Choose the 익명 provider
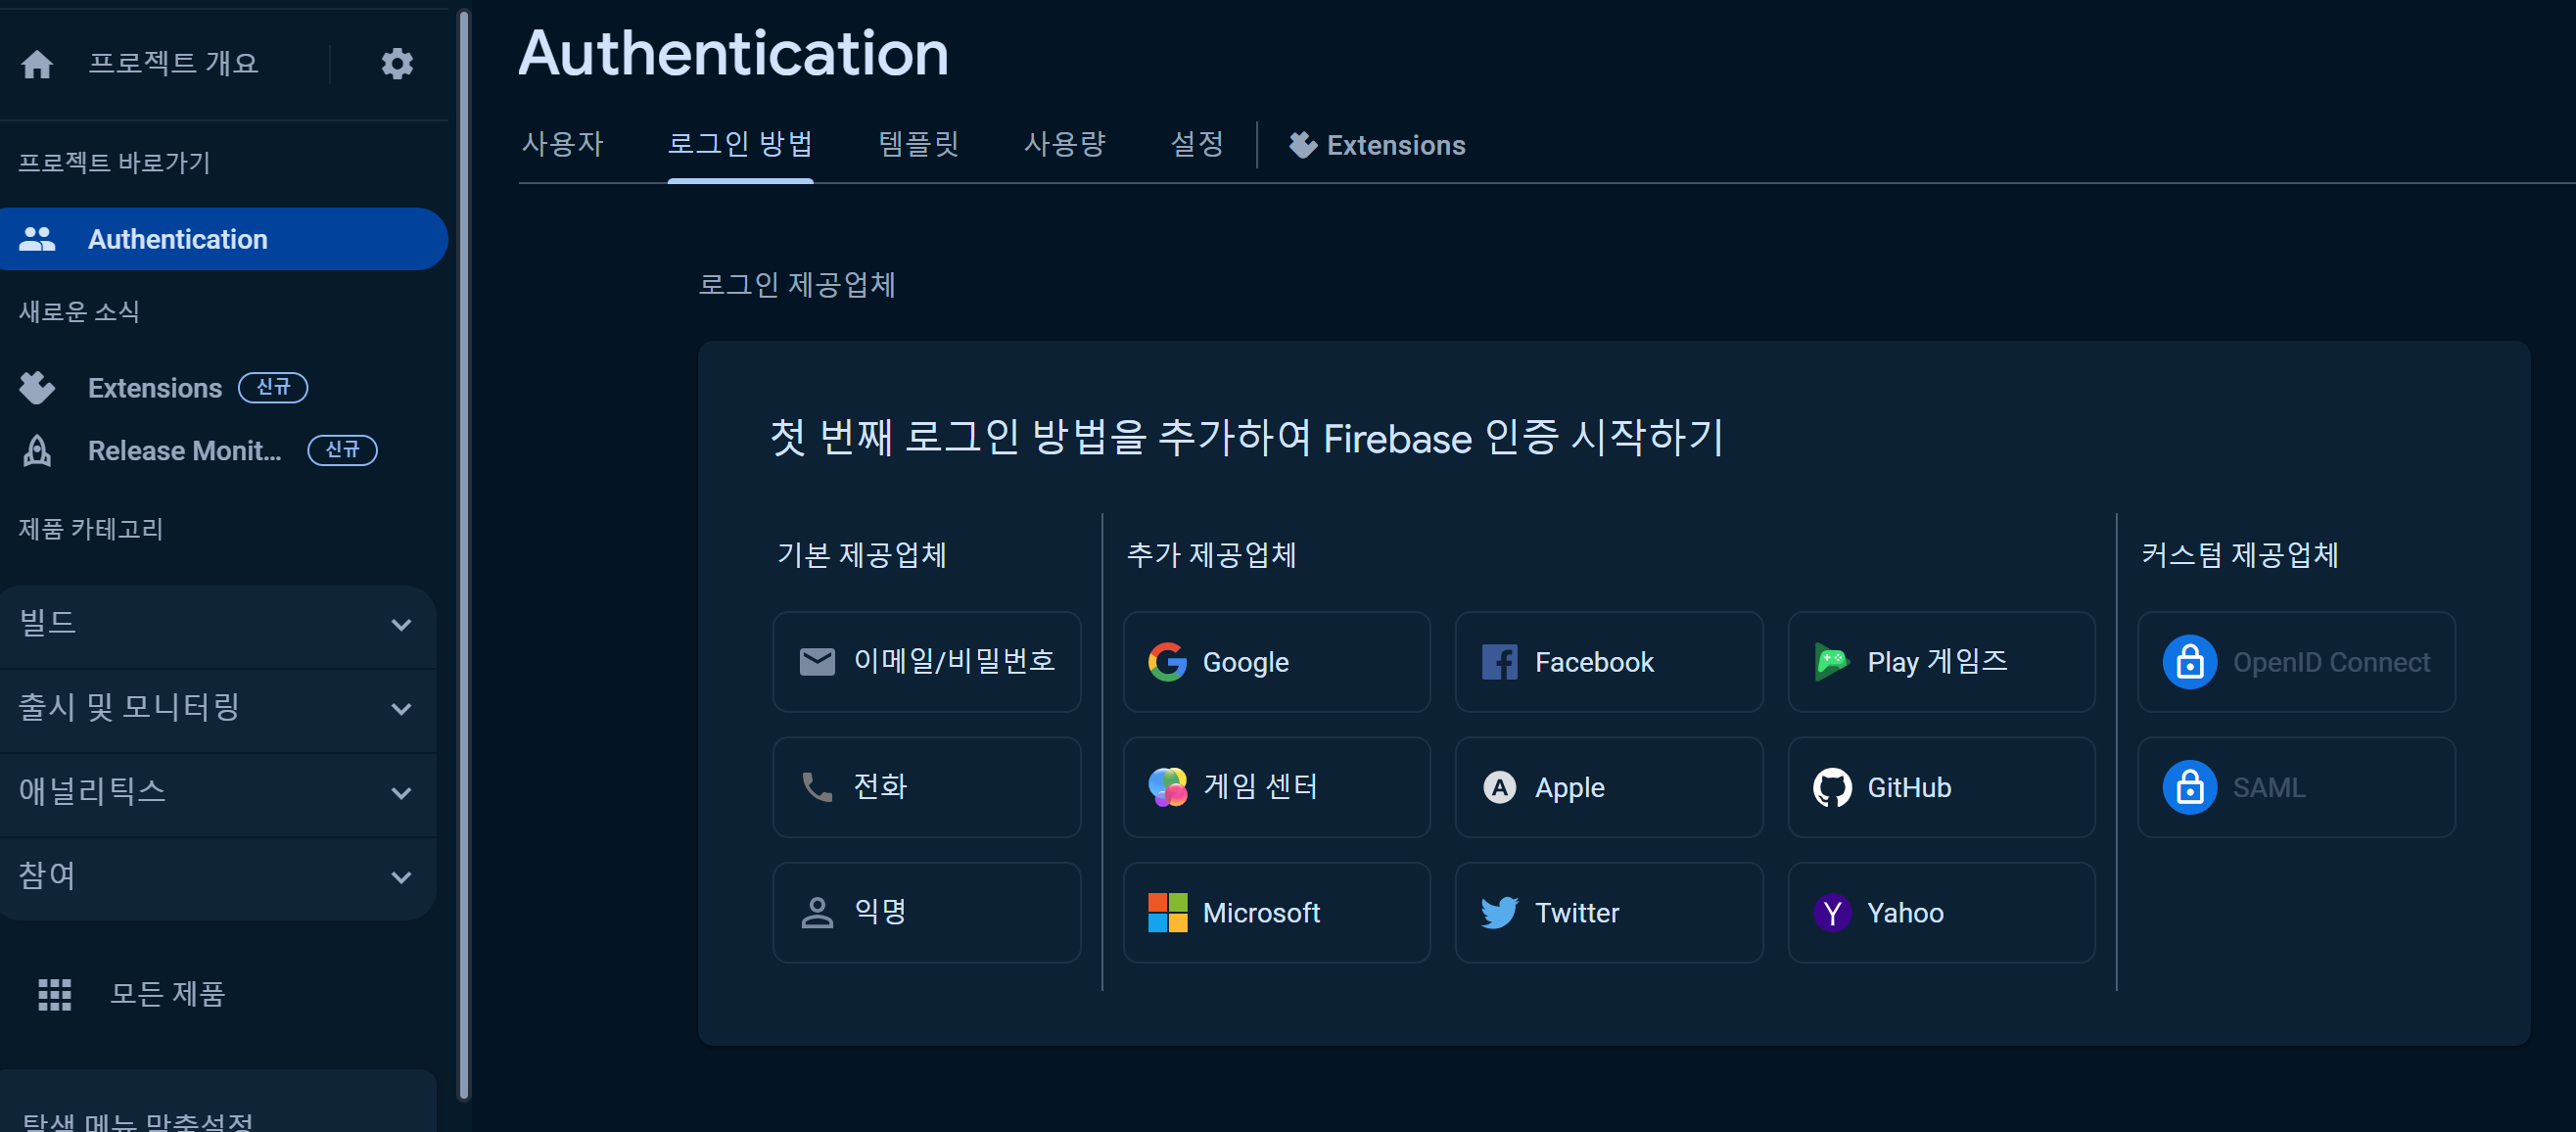The height and width of the screenshot is (1132, 2576). [x=926, y=913]
